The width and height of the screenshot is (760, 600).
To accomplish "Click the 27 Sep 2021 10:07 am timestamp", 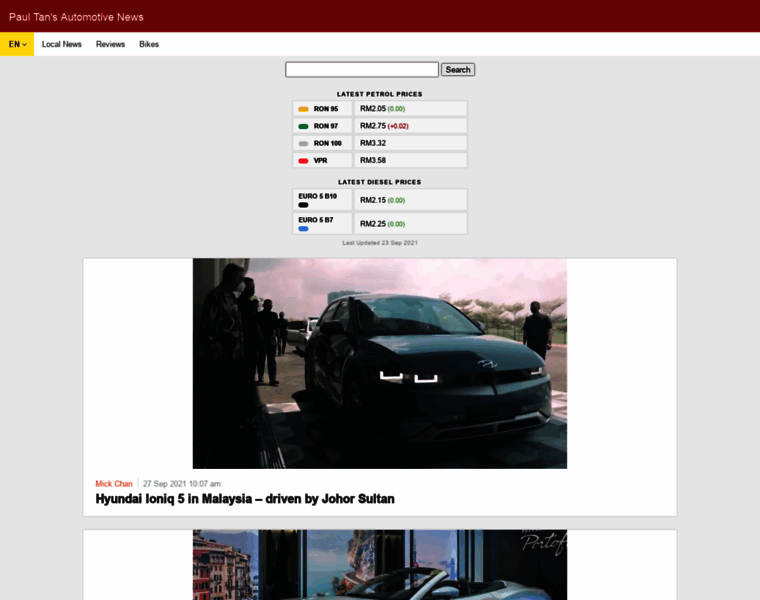I will 182,484.
